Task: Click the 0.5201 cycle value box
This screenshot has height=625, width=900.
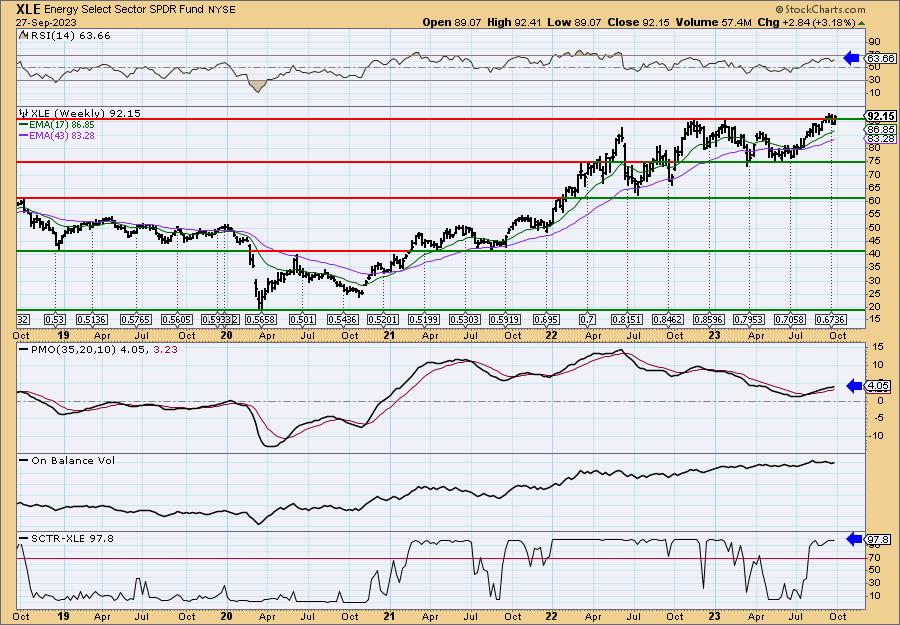Action: pyautogui.click(x=383, y=319)
